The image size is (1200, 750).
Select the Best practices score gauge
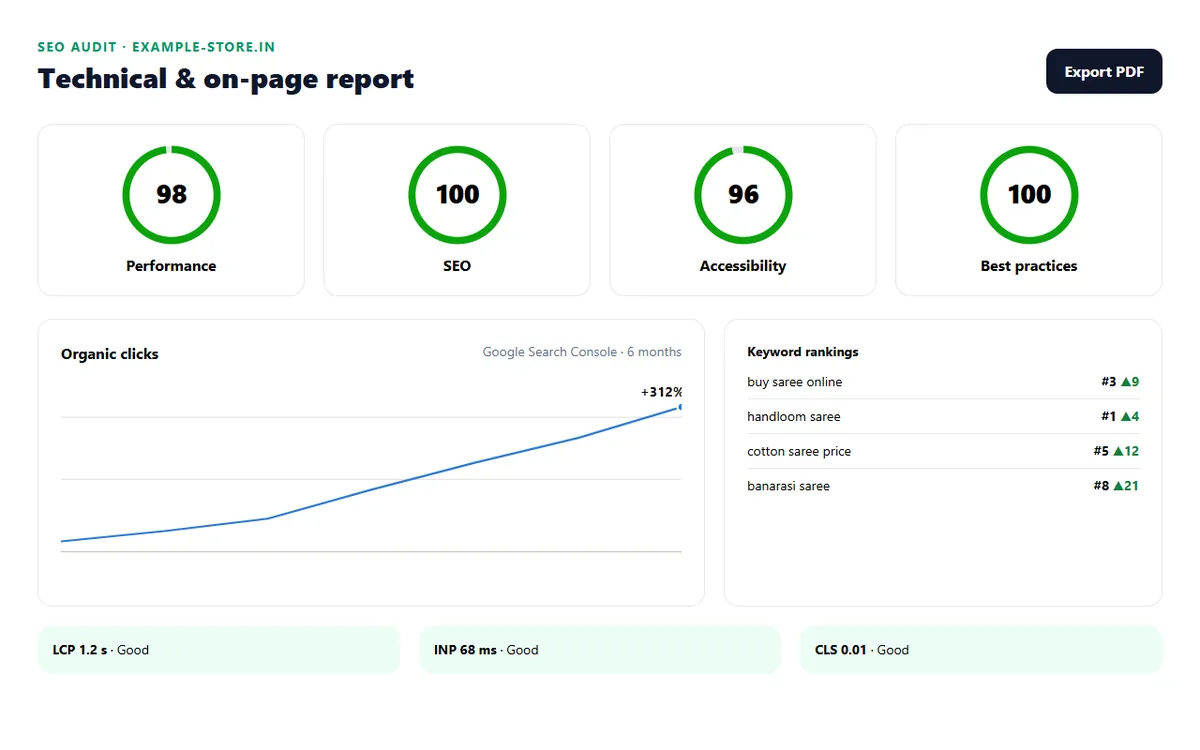[x=1029, y=194]
